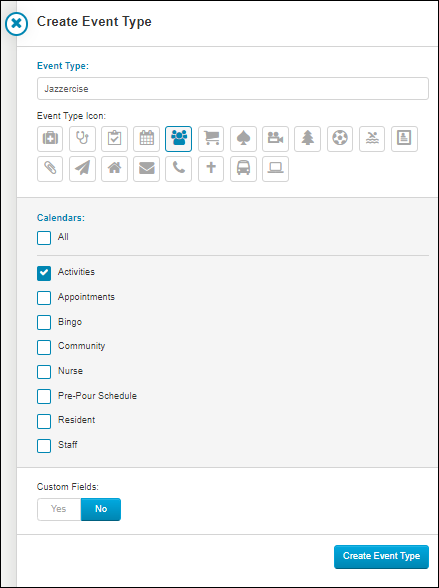The image size is (439, 588).
Task: Select the soccer ball event icon
Action: [340, 139]
